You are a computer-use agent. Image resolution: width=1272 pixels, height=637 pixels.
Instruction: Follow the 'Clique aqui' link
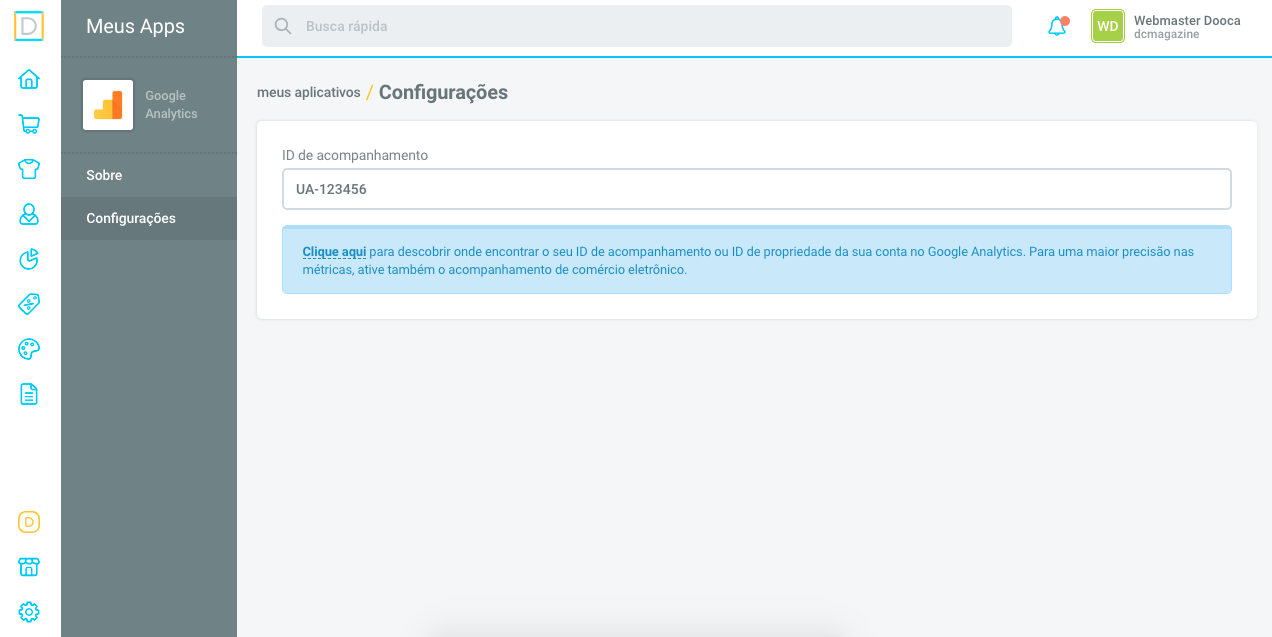tap(334, 252)
